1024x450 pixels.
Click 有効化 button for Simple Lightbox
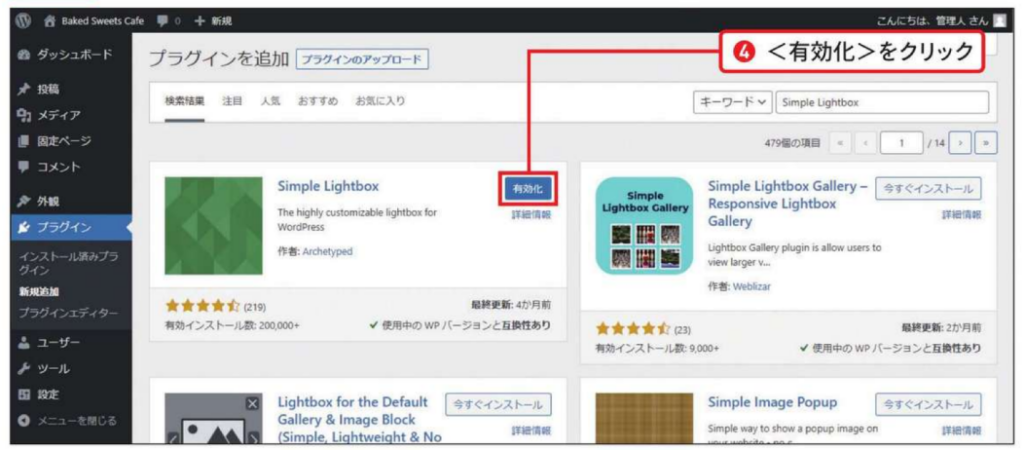point(528,189)
